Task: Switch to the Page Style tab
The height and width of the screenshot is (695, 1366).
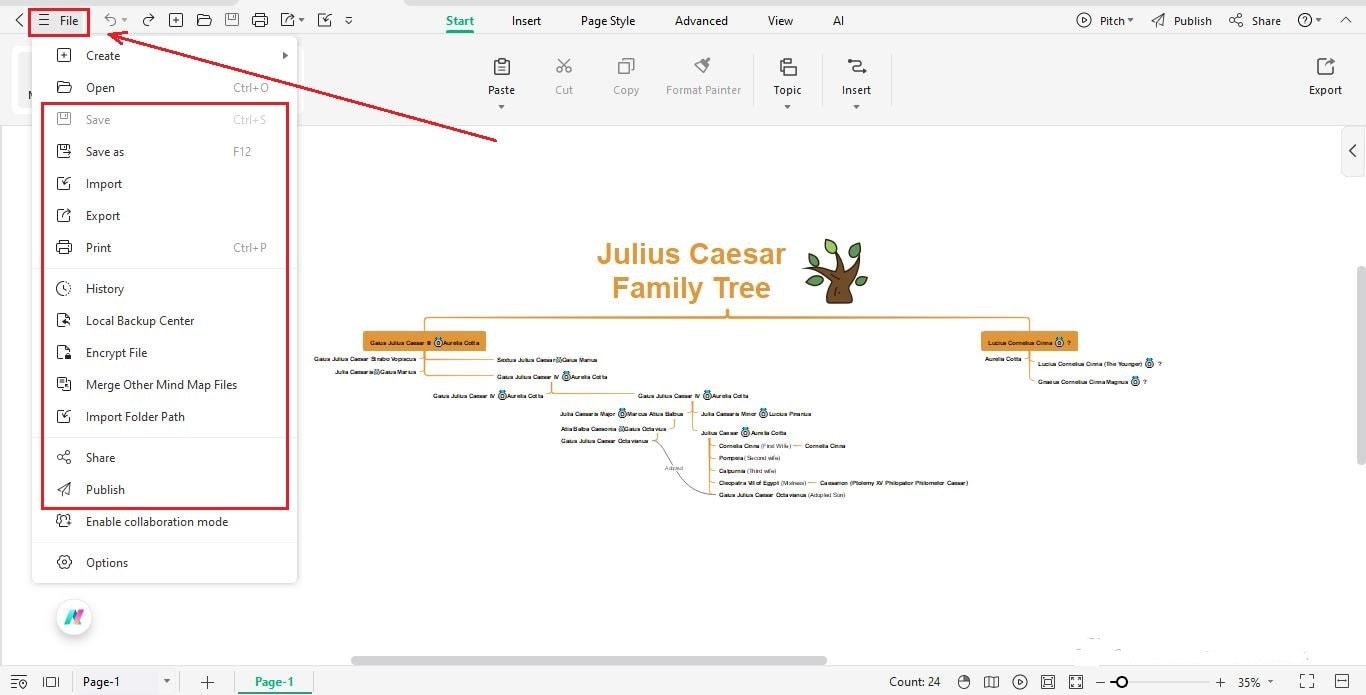Action: click(x=608, y=20)
